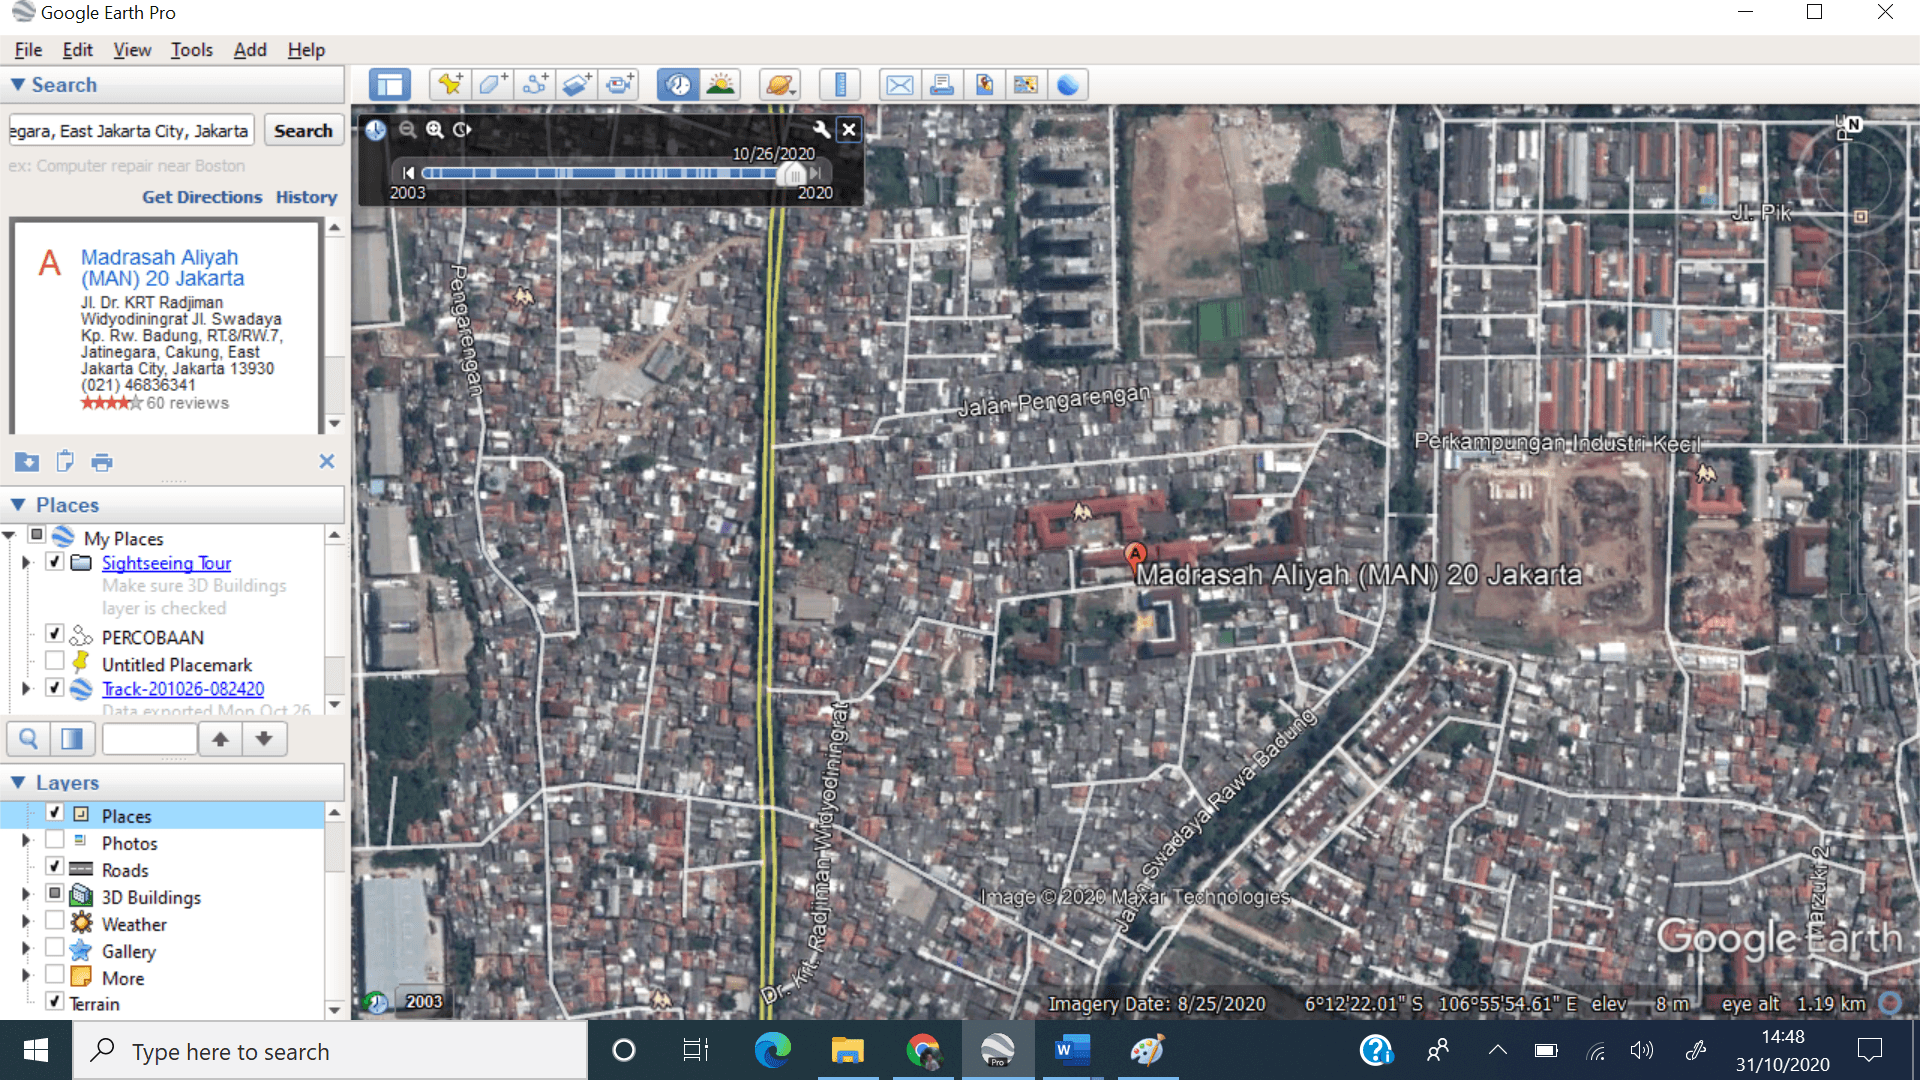Image resolution: width=1920 pixels, height=1080 pixels.
Task: Record a tour camera icon
Action: (620, 85)
